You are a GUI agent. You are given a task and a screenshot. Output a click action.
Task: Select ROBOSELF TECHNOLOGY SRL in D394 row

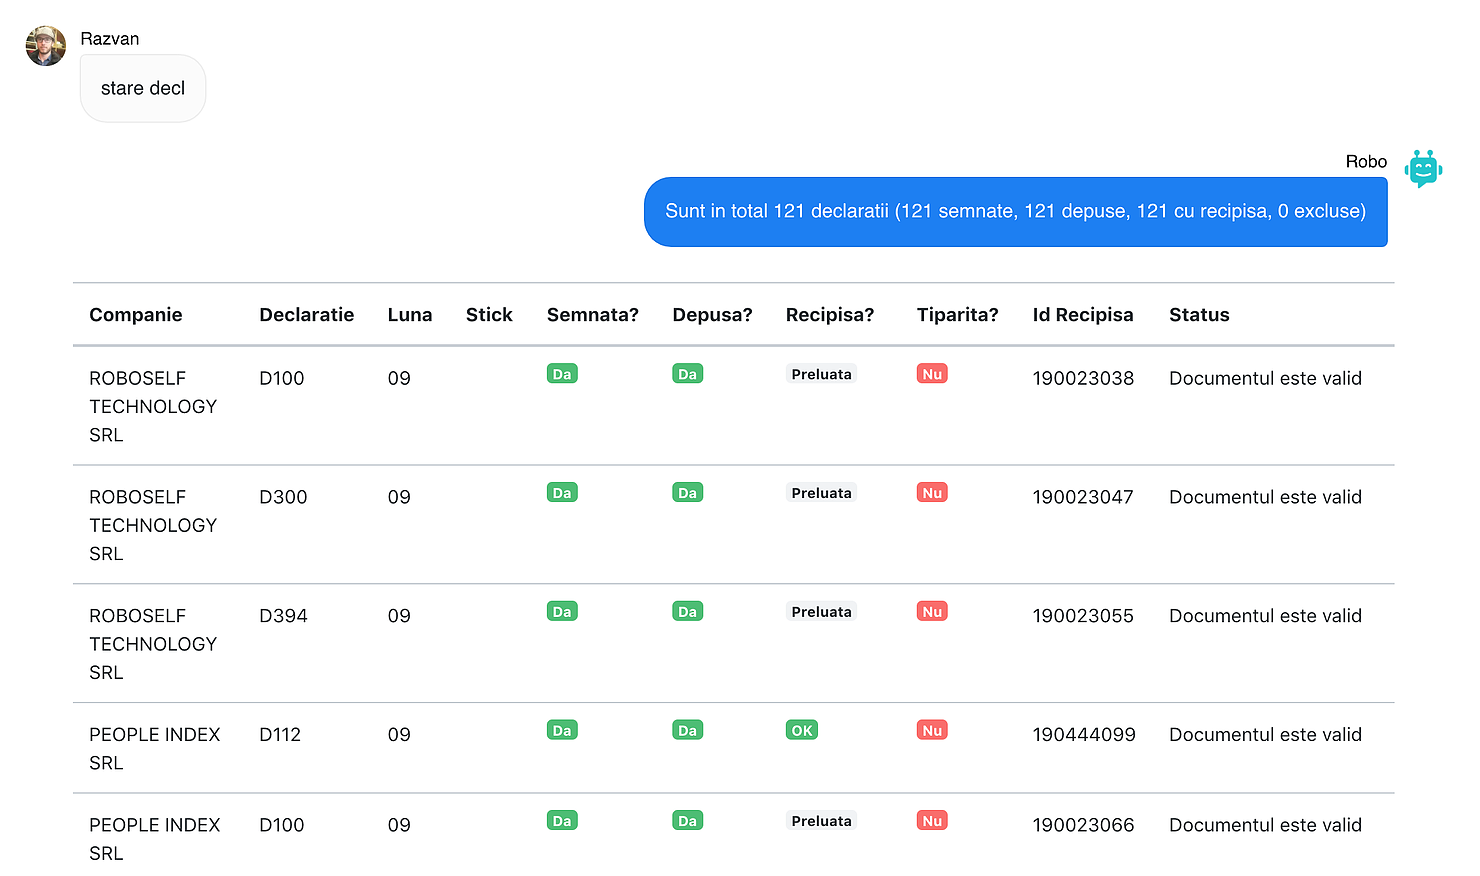pyautogui.click(x=153, y=644)
